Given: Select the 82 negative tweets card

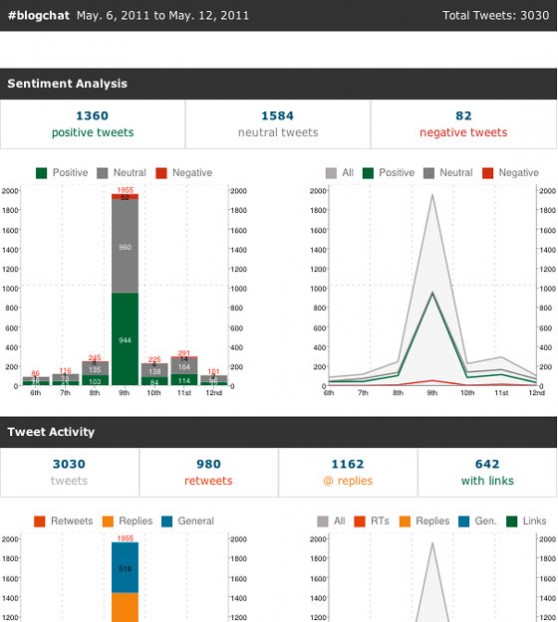Looking at the screenshot, I should [x=464, y=124].
